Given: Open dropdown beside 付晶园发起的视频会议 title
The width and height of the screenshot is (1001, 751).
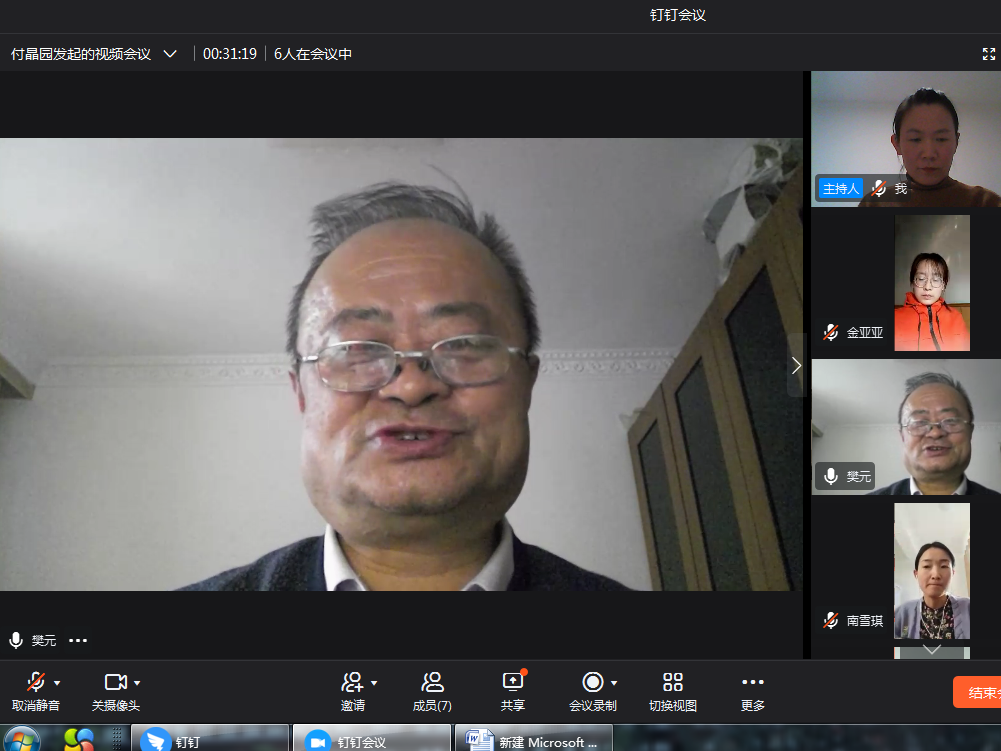Looking at the screenshot, I should (170, 54).
